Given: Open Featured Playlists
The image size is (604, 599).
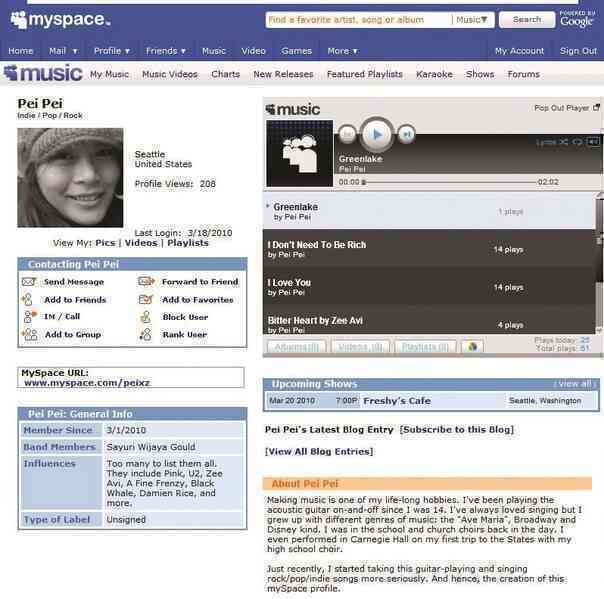Looking at the screenshot, I should 365,74.
